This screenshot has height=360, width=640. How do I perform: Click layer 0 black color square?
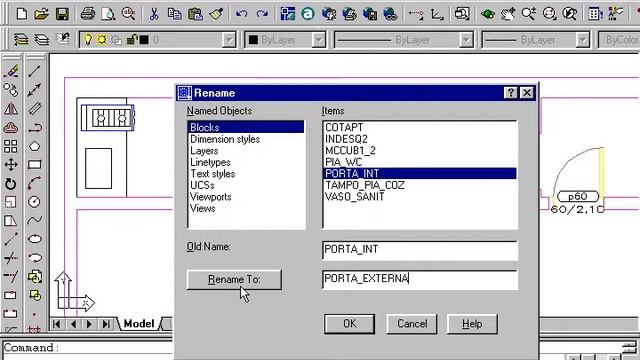[144, 40]
